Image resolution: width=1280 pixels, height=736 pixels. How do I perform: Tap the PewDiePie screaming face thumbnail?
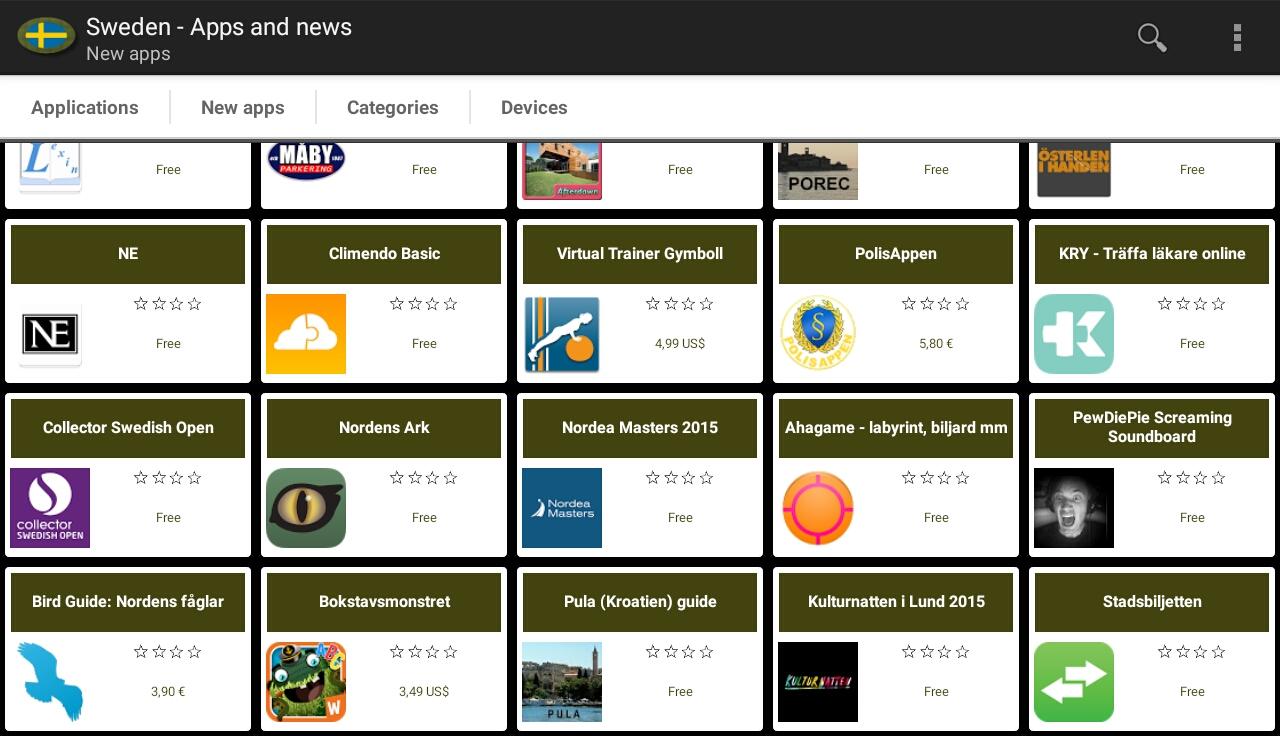pyautogui.click(x=1074, y=508)
